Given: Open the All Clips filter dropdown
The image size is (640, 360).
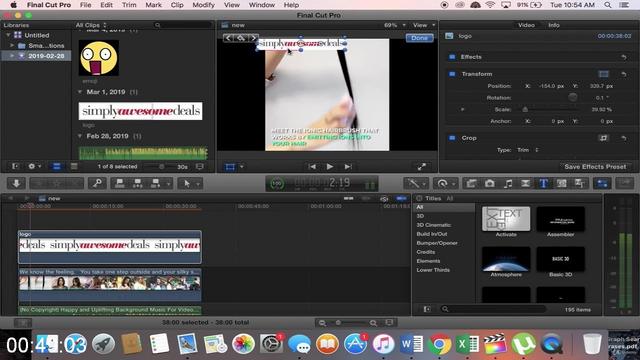Looking at the screenshot, I should [91, 25].
